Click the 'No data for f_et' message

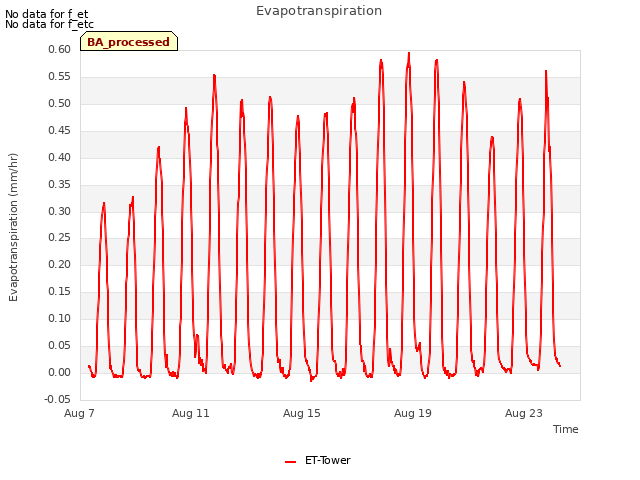47,14
